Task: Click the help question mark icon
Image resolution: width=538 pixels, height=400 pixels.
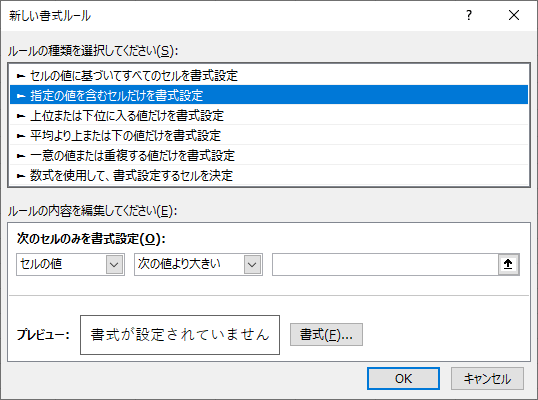Action: [469, 15]
